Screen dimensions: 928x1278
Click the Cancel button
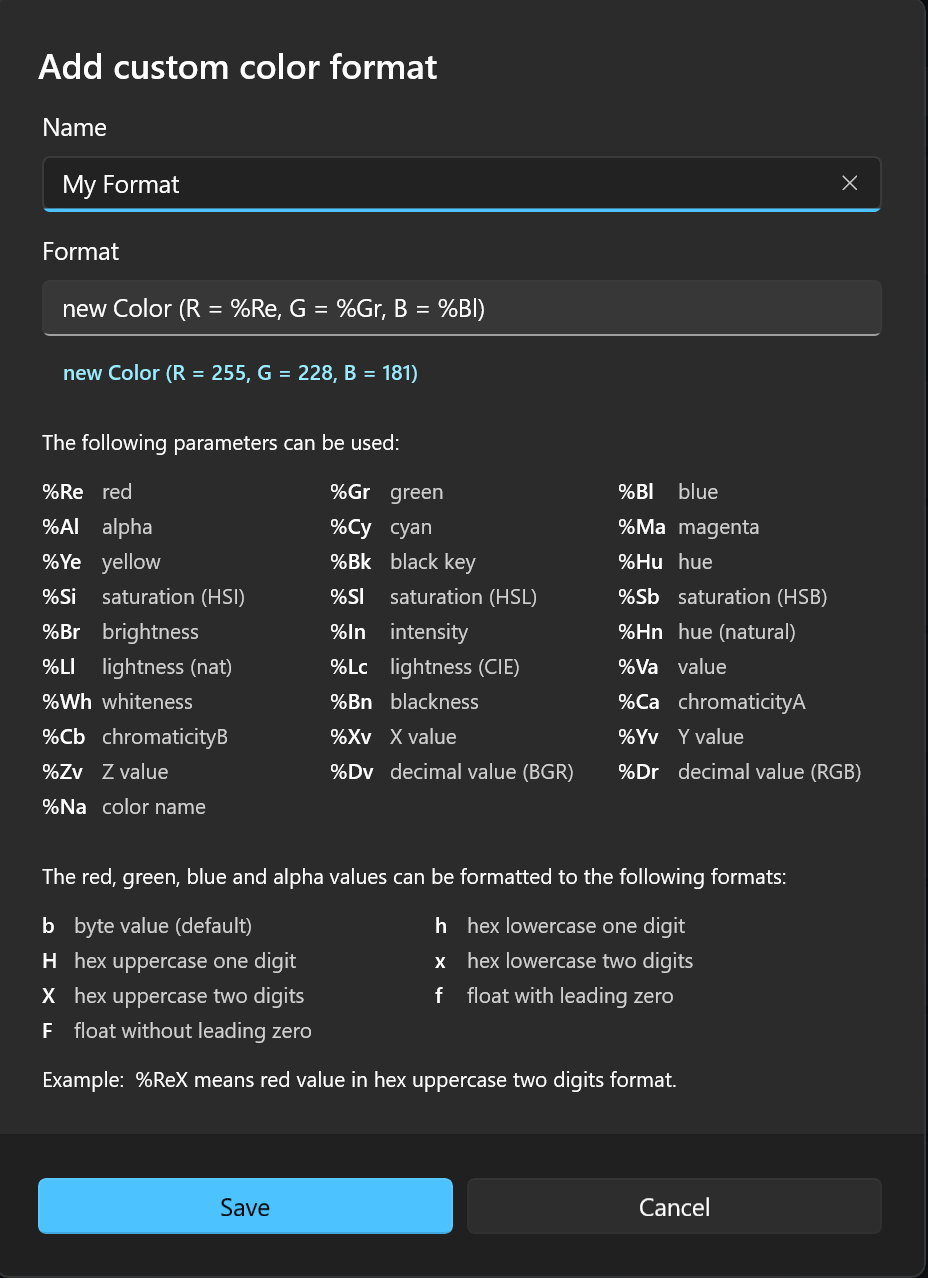[x=674, y=1206]
